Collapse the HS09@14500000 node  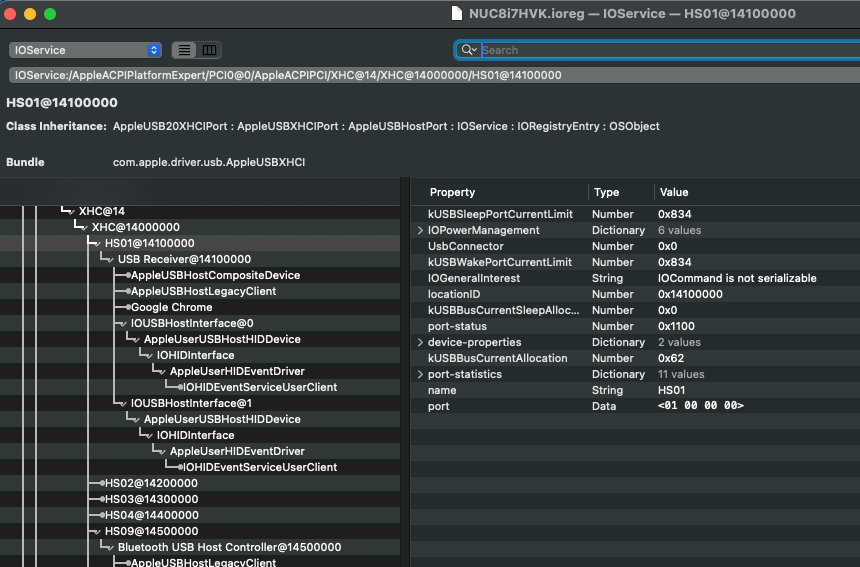click(x=97, y=531)
